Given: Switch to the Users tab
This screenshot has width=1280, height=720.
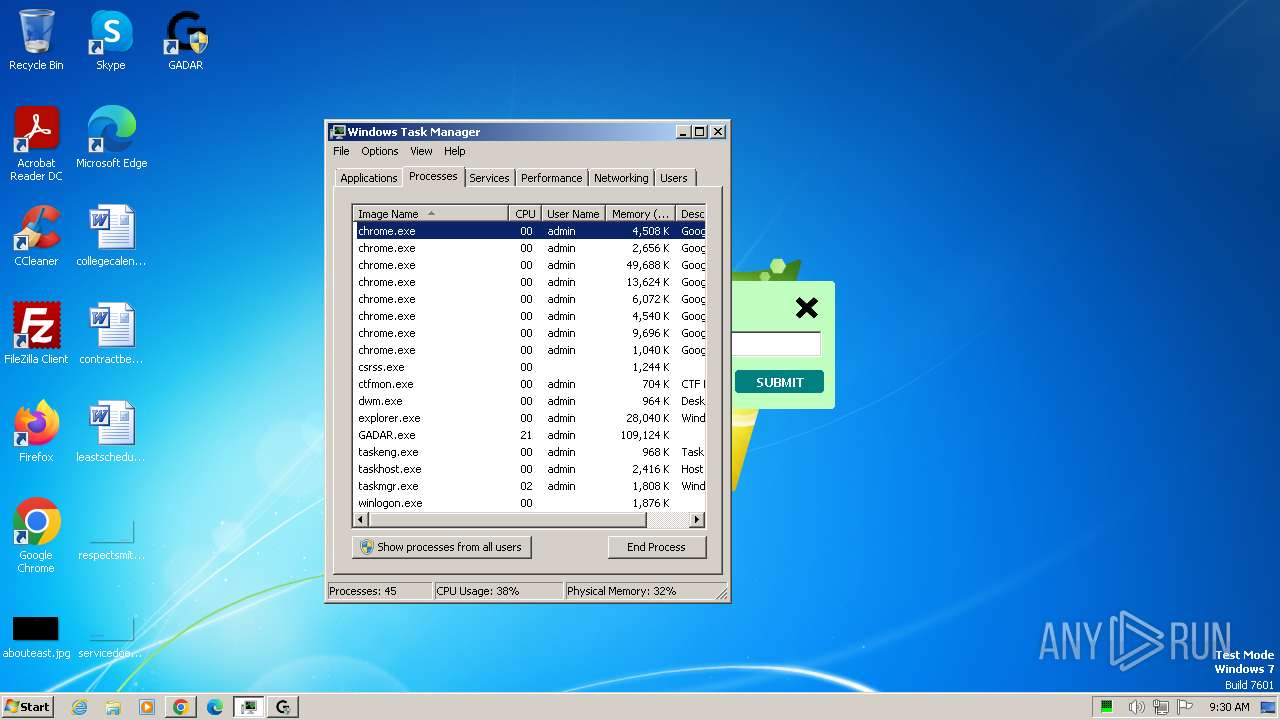Looking at the screenshot, I should [x=674, y=178].
